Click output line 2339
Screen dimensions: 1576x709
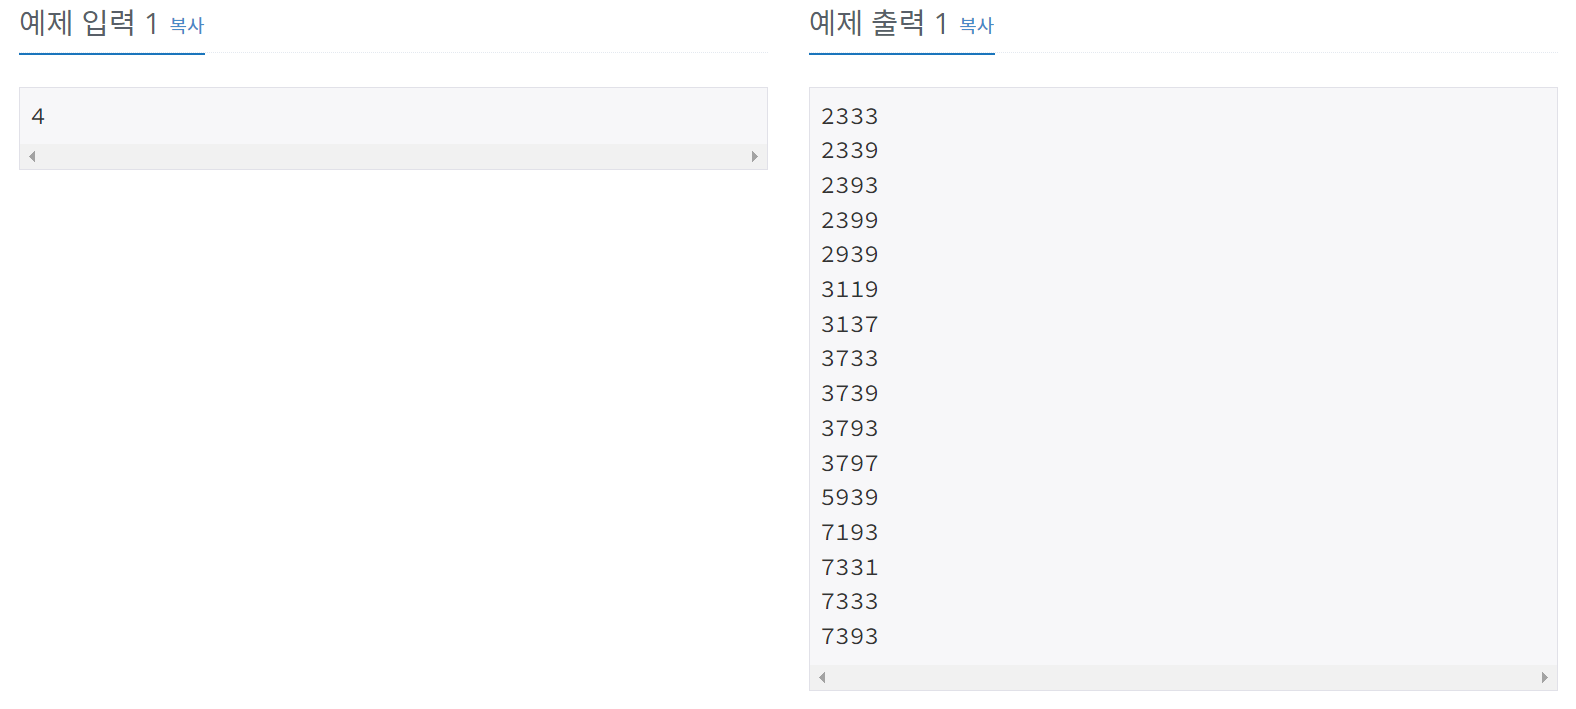[x=850, y=151]
